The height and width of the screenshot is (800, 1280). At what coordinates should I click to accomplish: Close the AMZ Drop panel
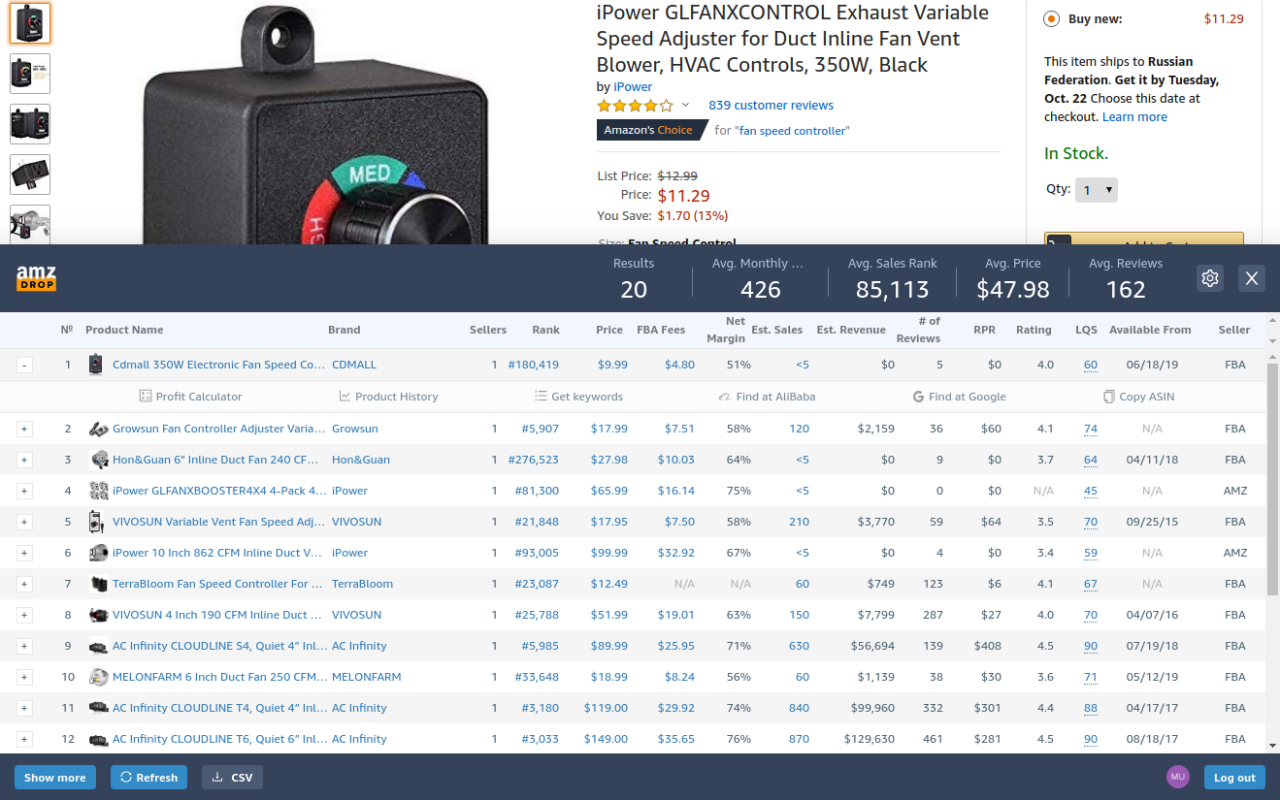pos(1252,278)
